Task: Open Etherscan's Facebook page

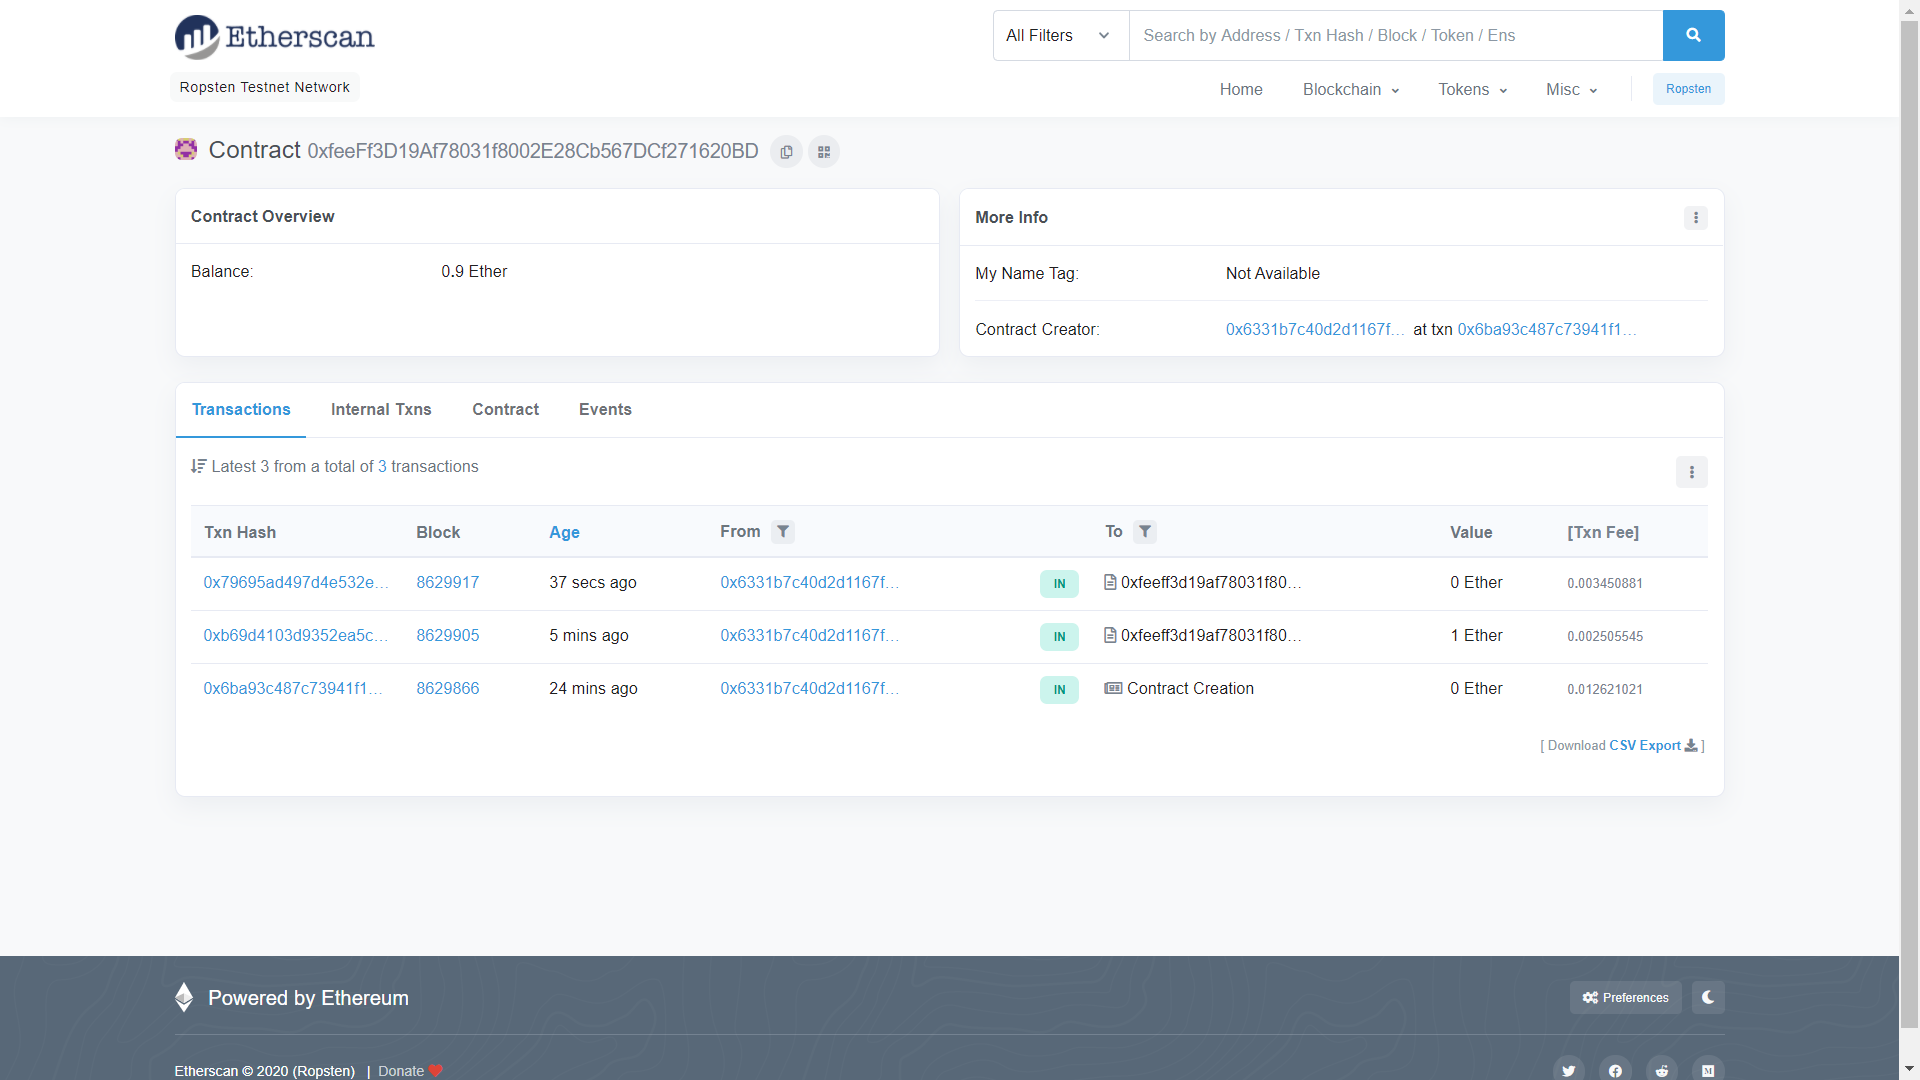Action: coord(1615,1070)
